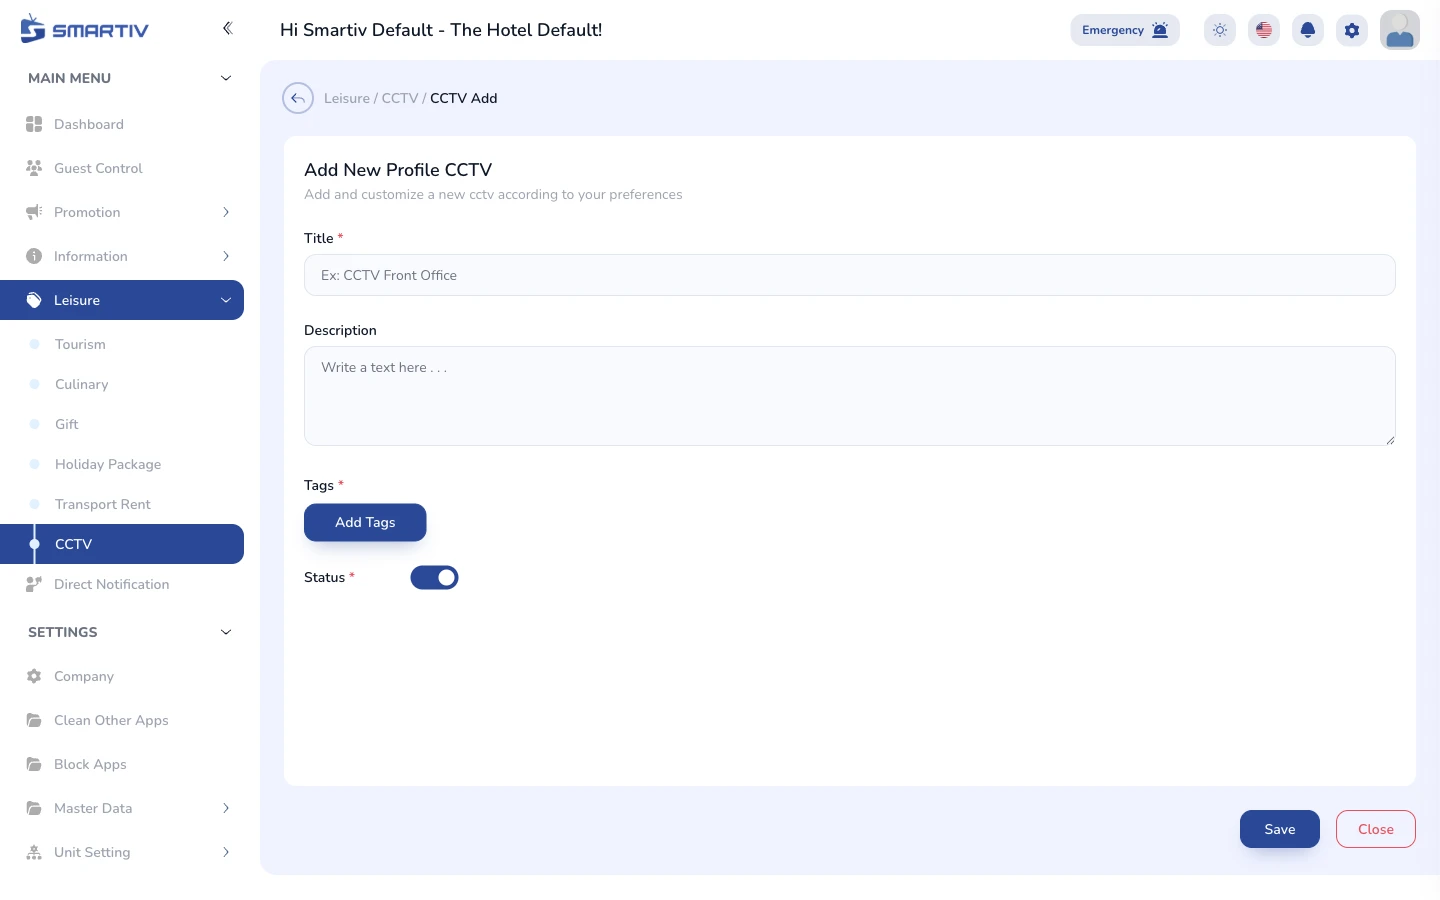The image size is (1440, 900).
Task: Open Guest Control page
Action: (x=122, y=168)
